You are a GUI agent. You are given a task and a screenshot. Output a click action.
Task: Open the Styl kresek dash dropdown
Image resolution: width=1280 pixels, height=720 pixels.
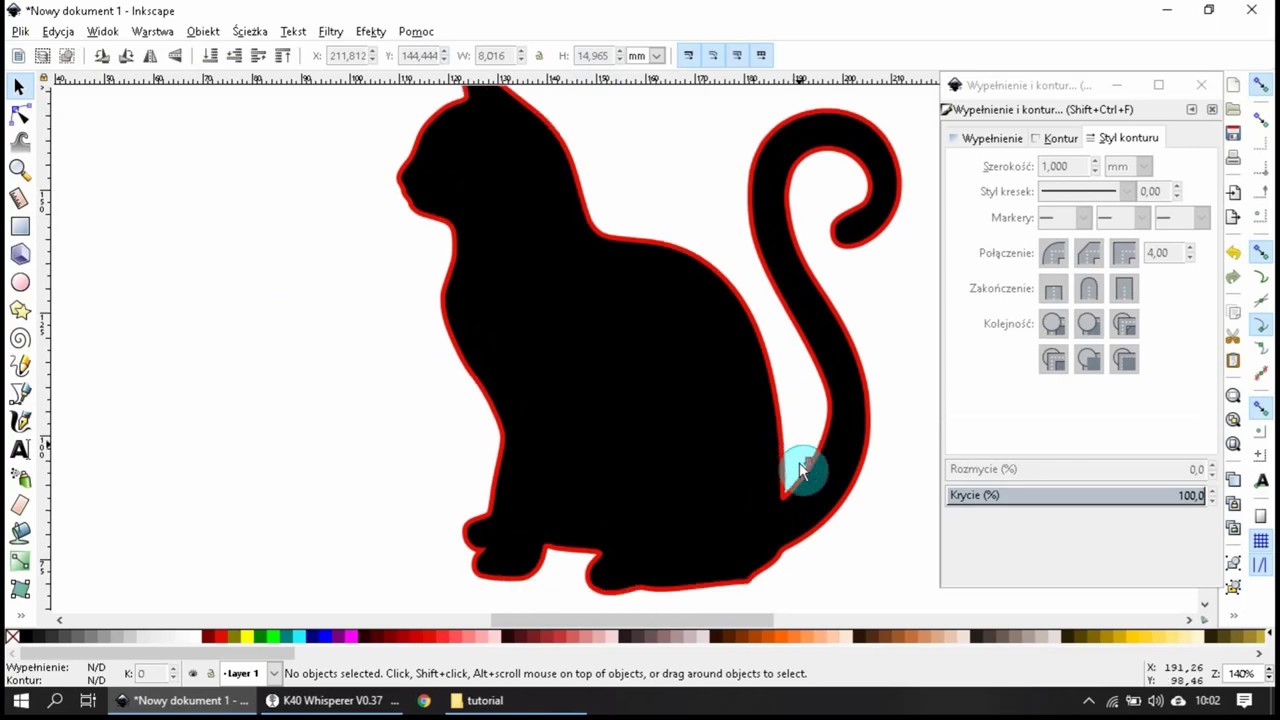tap(1128, 191)
